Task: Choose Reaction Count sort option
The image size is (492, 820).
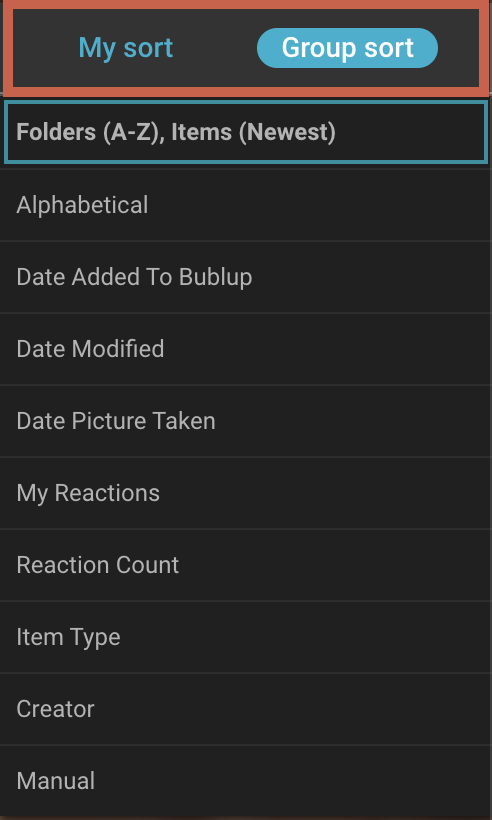Action: [246, 565]
